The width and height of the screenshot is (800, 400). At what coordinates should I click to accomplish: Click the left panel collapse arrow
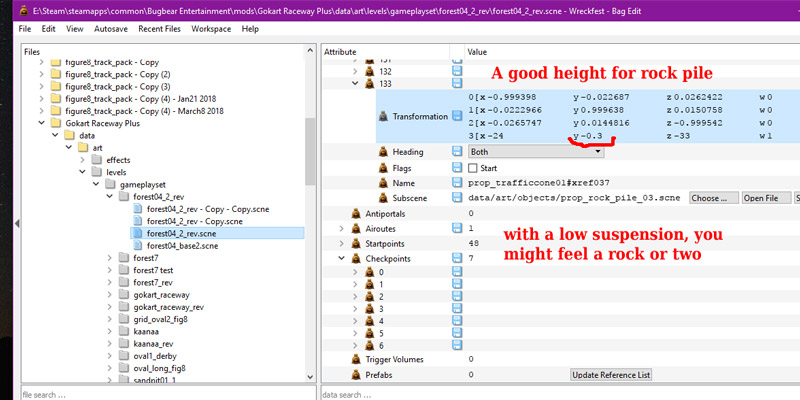[17, 223]
